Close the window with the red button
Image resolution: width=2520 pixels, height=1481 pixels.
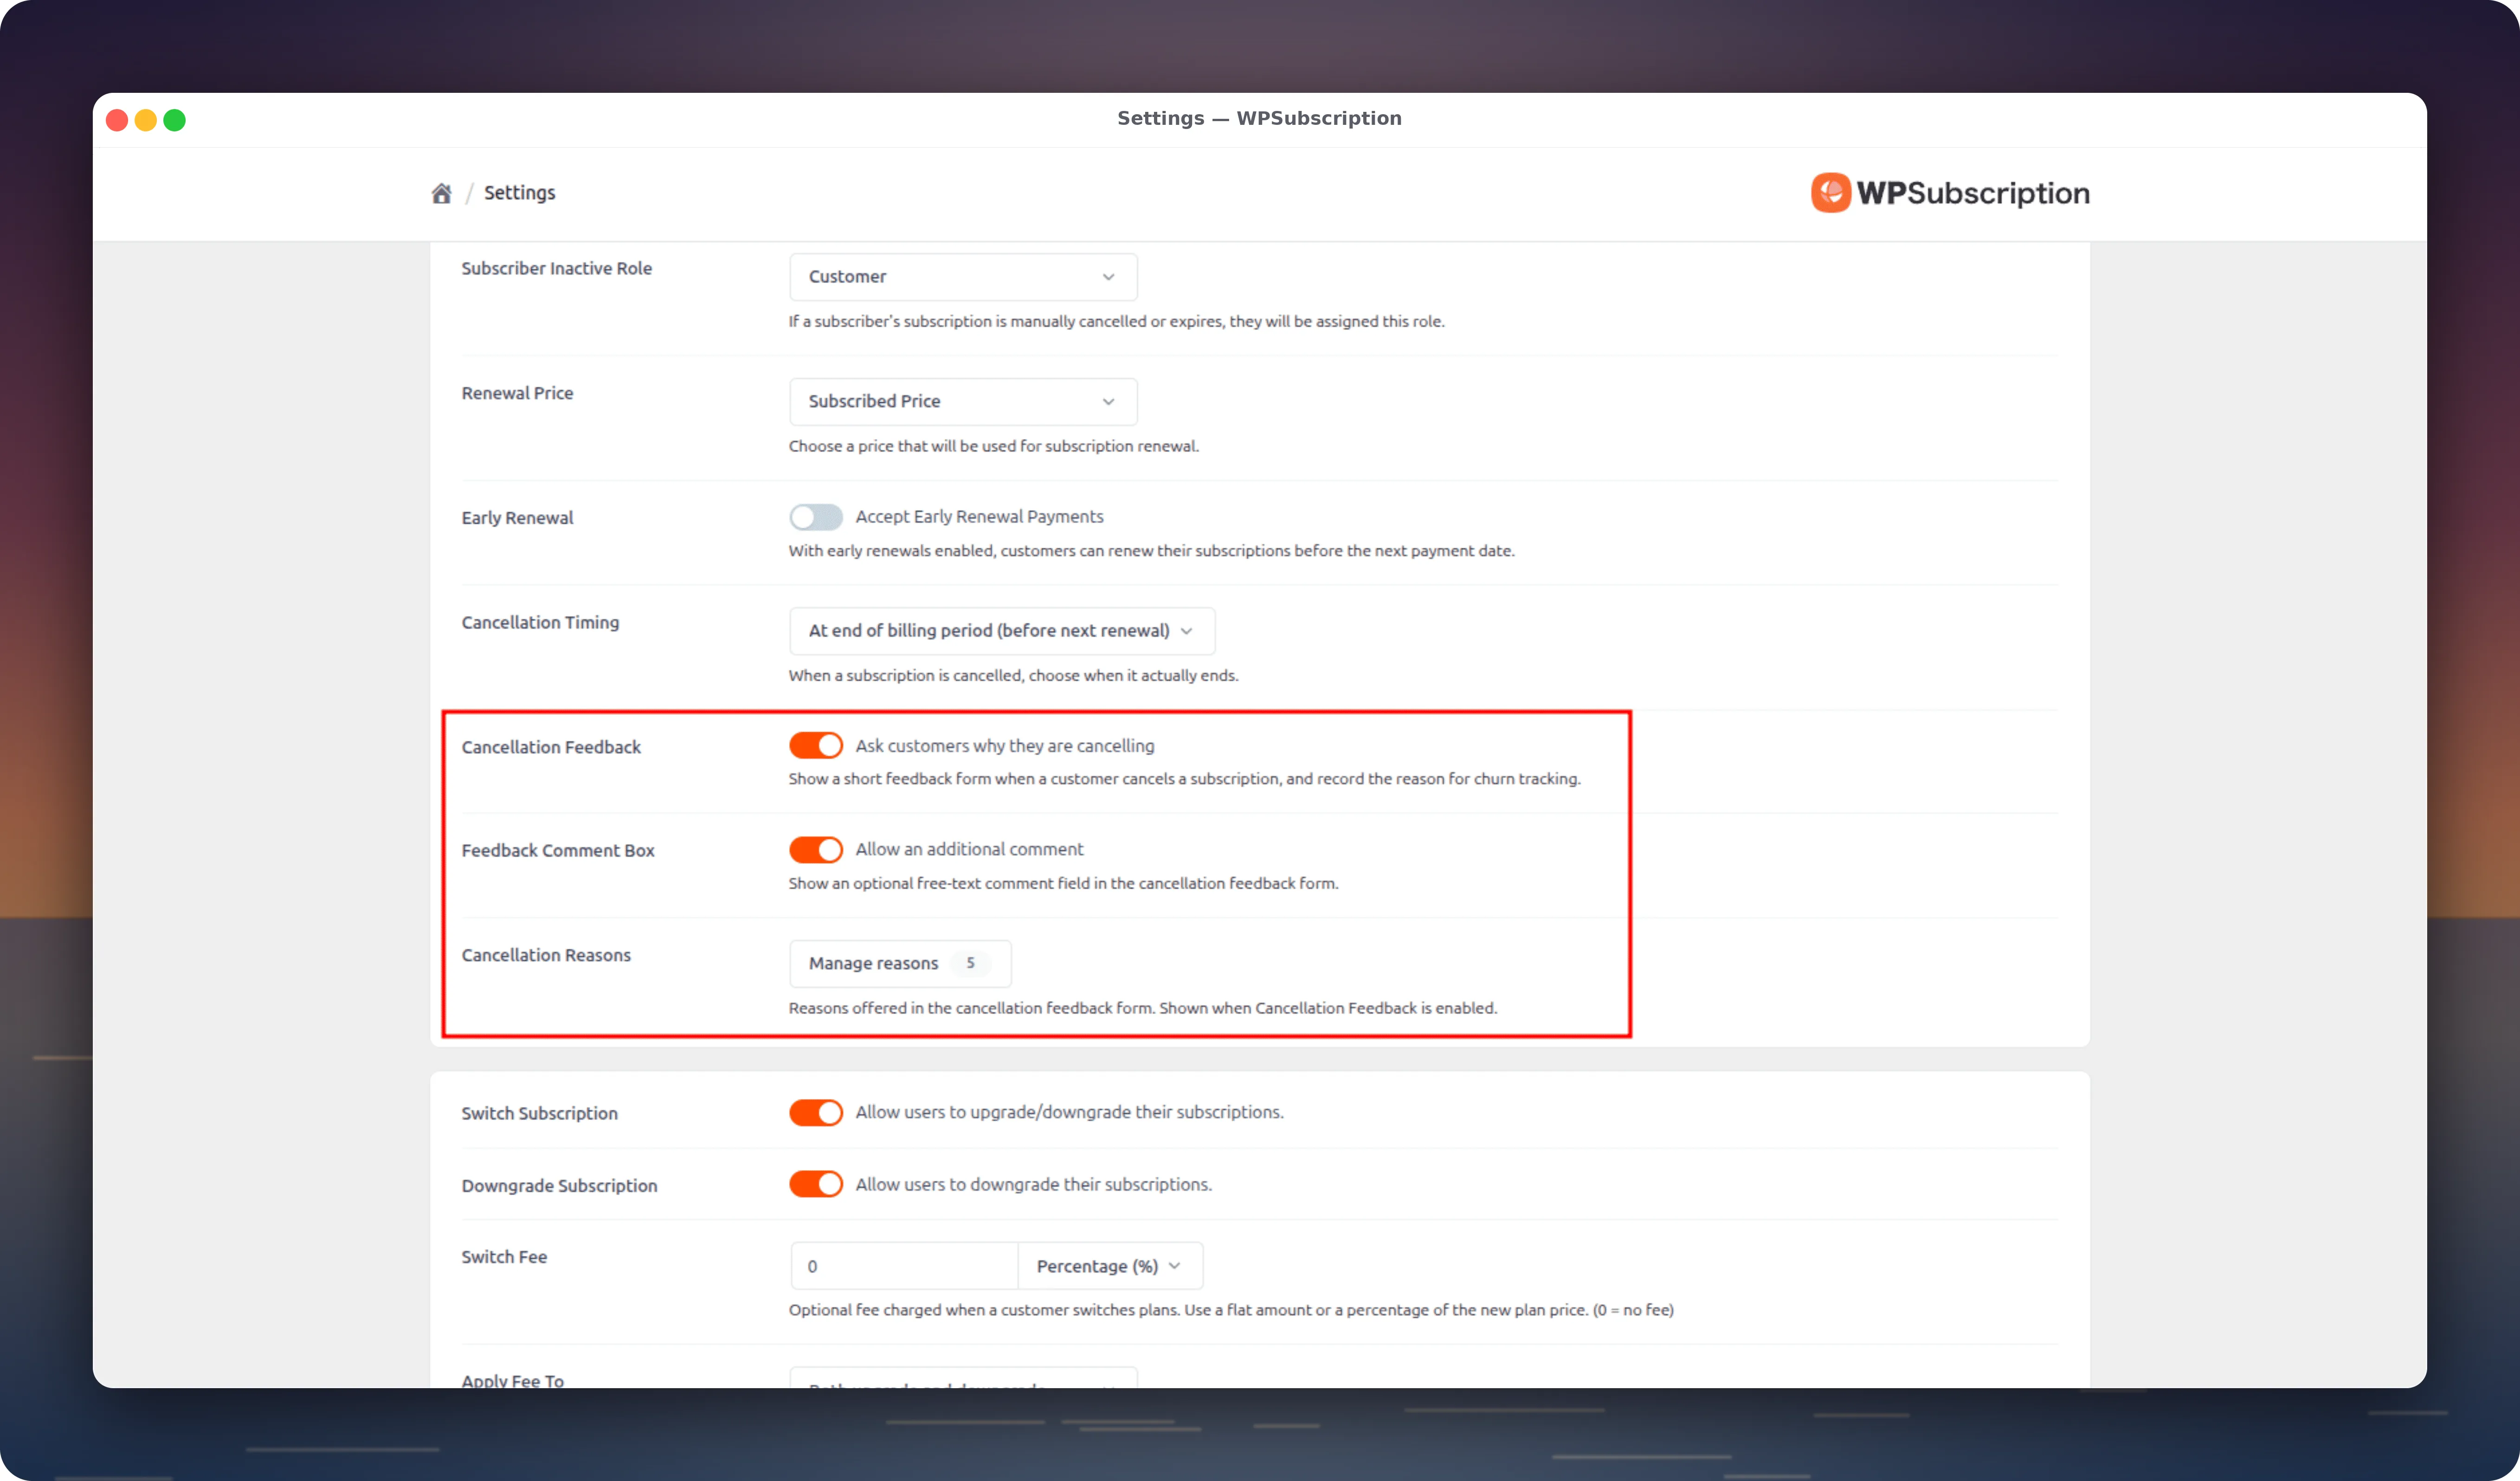(117, 120)
